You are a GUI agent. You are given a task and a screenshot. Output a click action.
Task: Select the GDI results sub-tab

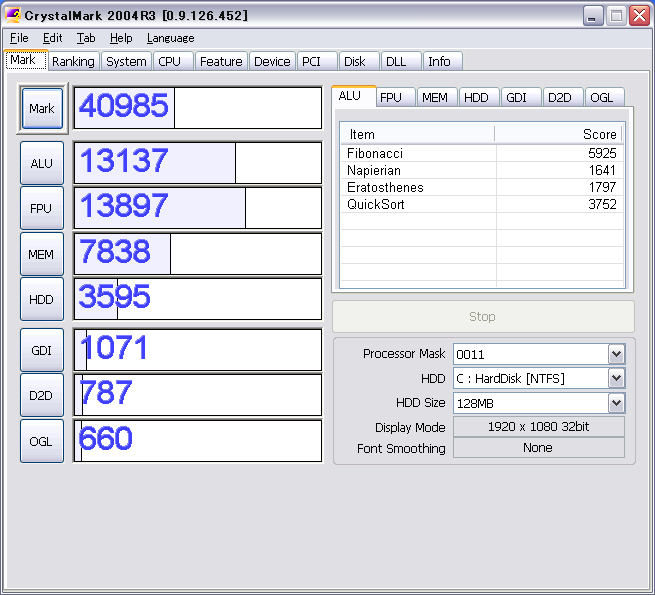pos(521,97)
